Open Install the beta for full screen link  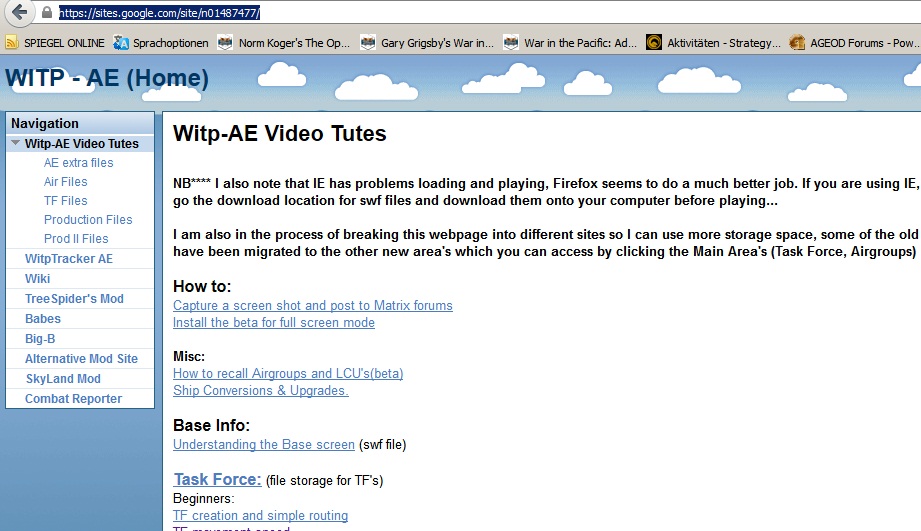click(x=274, y=322)
